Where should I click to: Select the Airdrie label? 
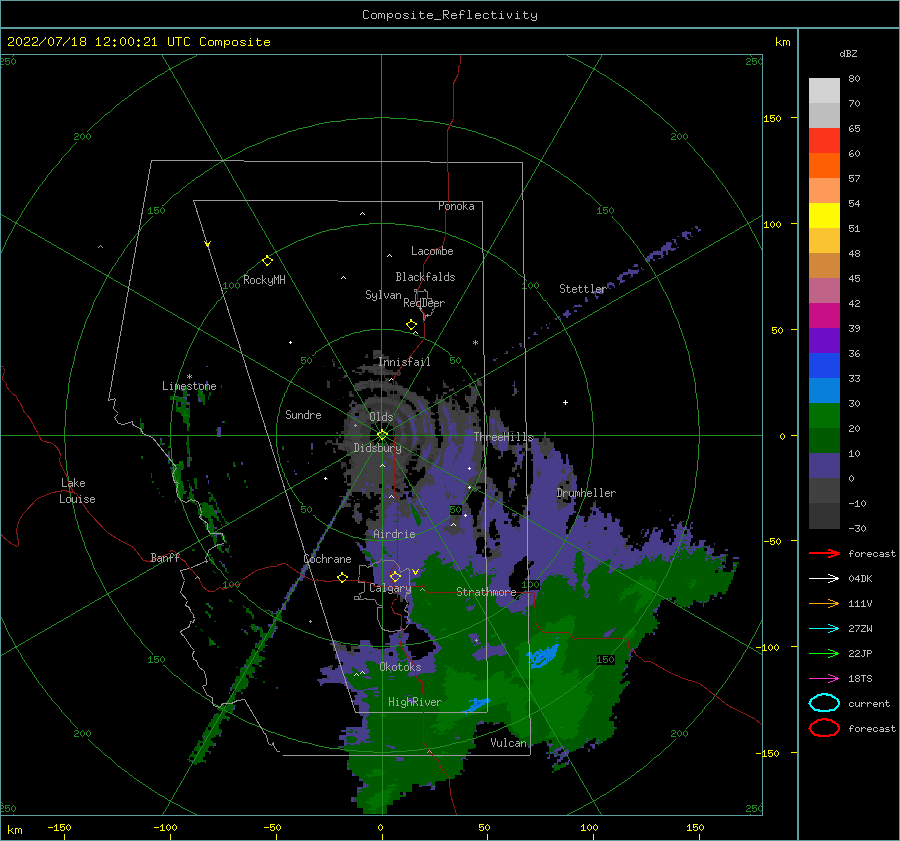pyautogui.click(x=394, y=534)
